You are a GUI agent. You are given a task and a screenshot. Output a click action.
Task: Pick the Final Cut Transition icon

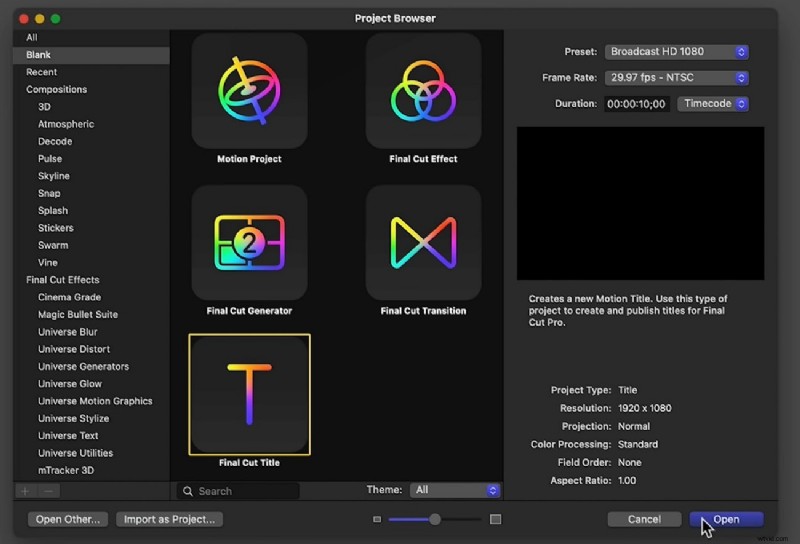point(423,242)
